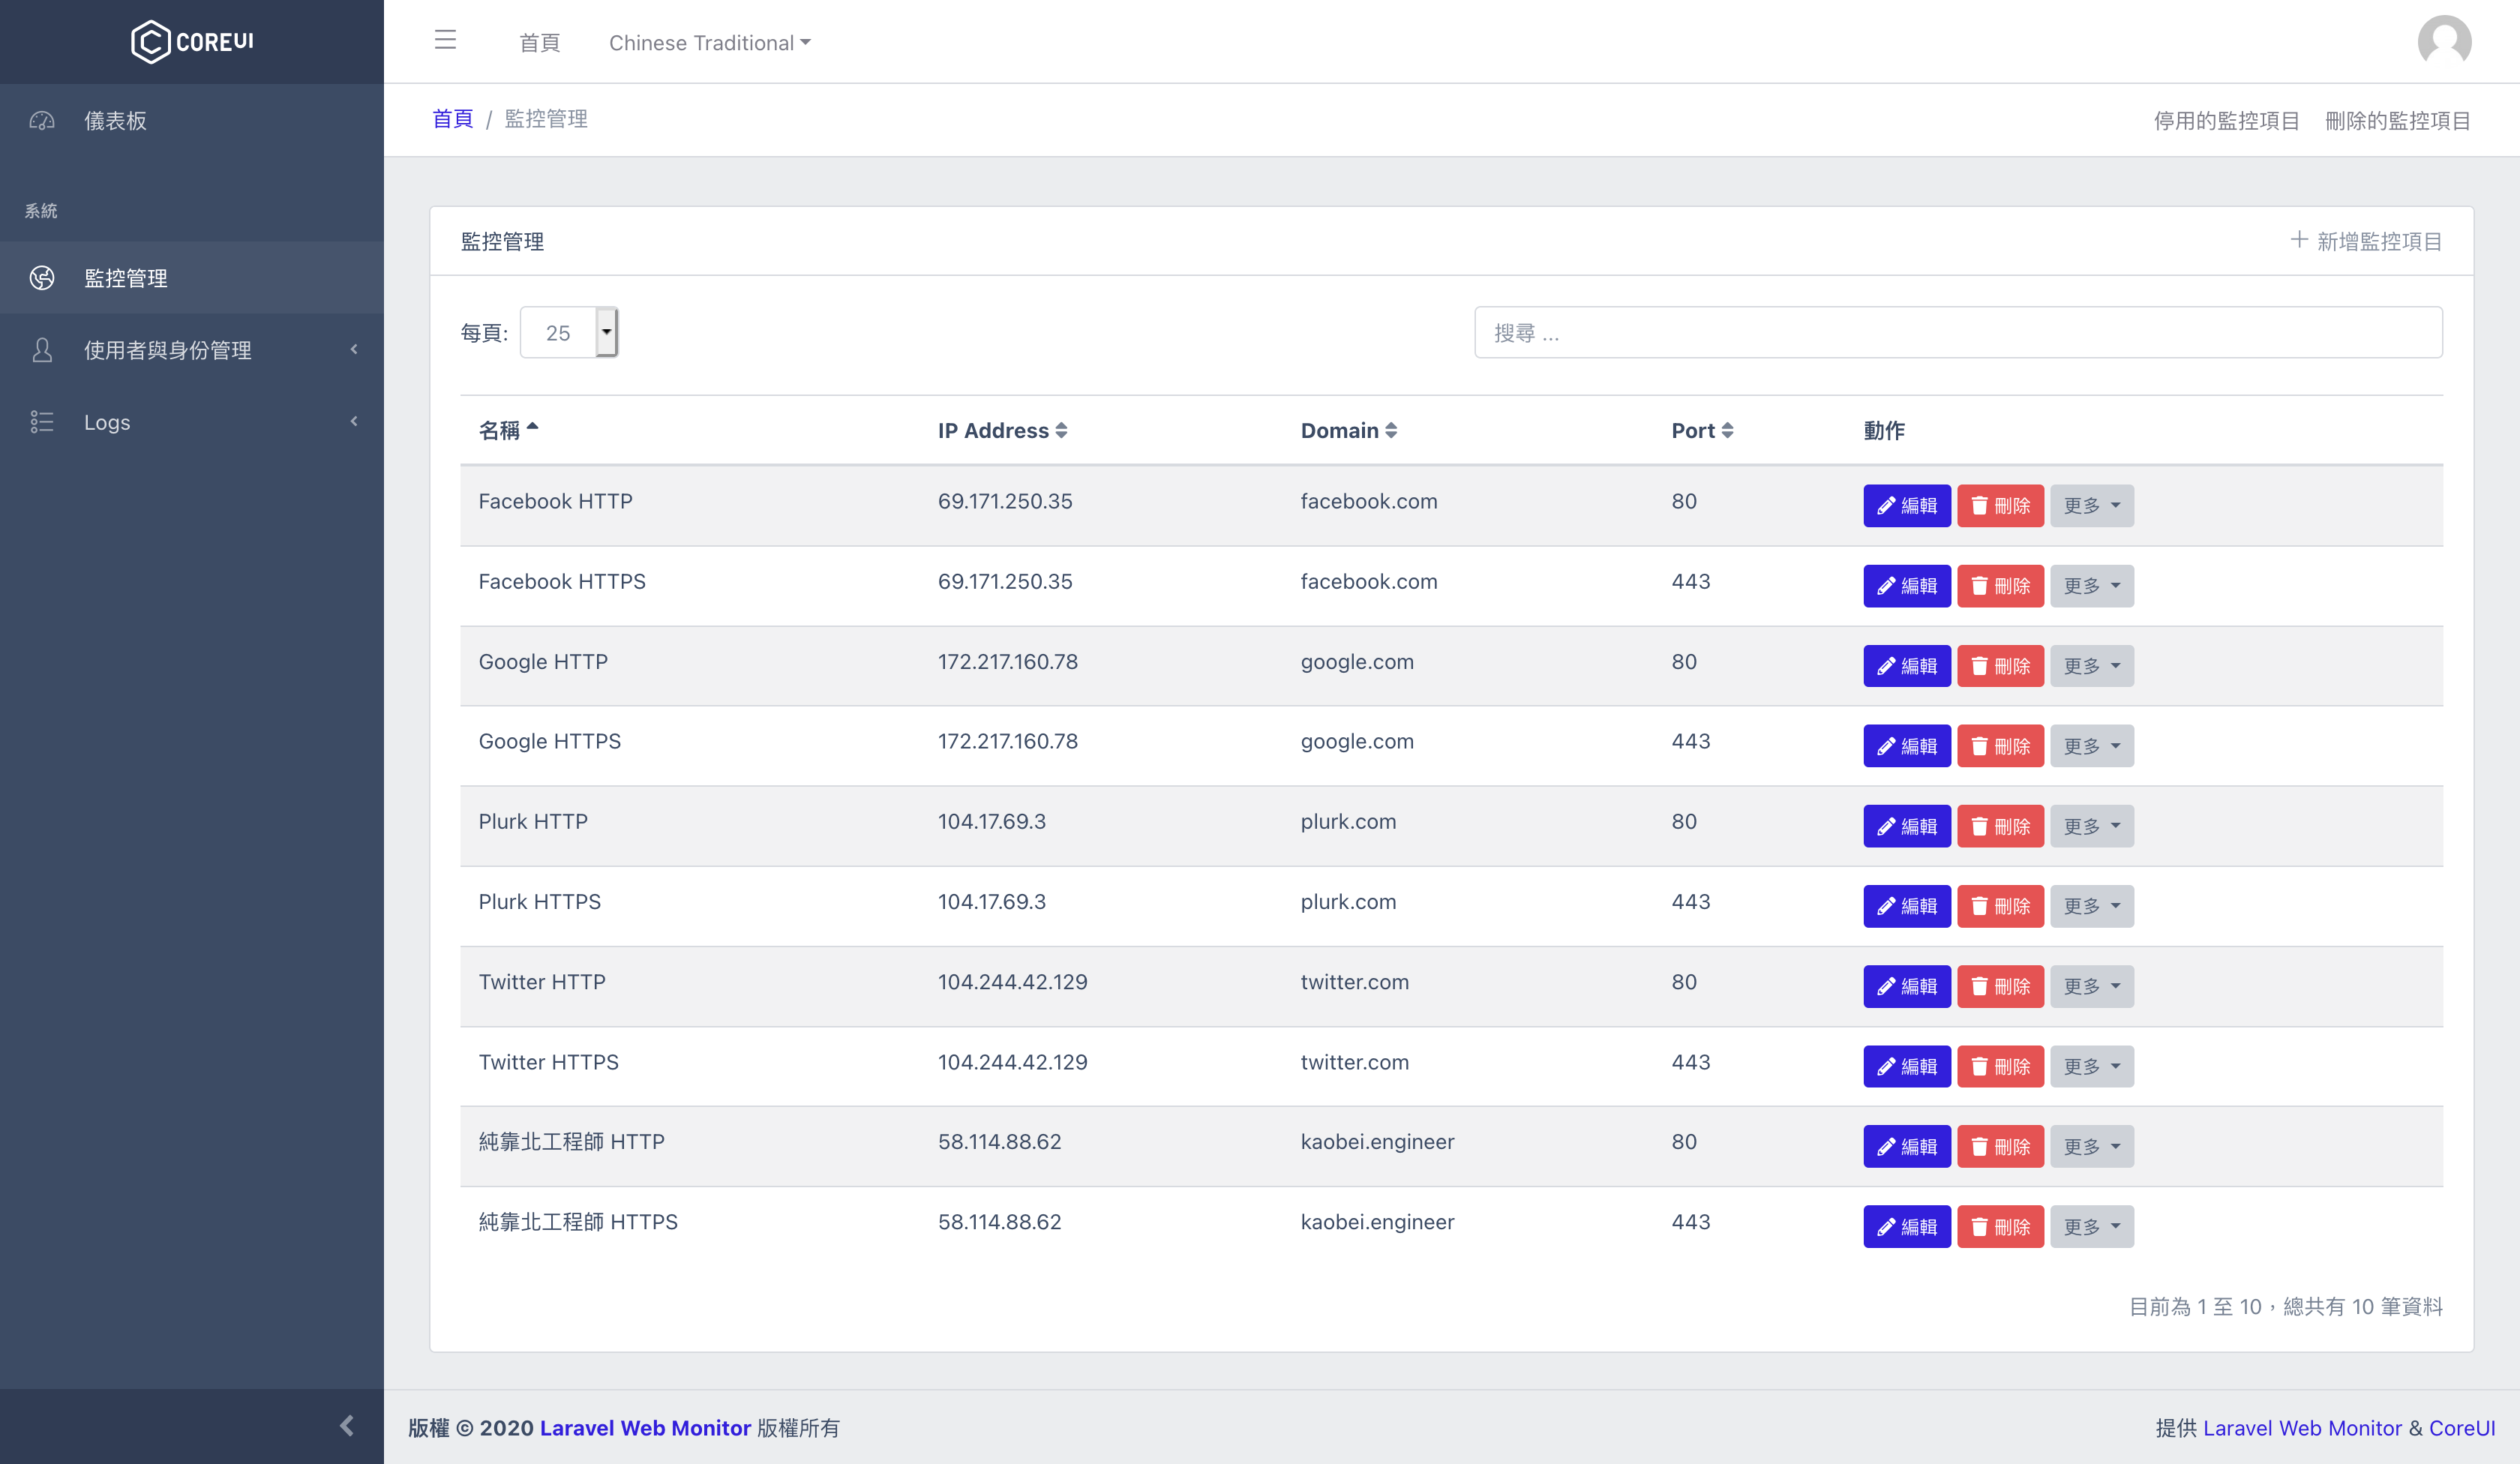
Task: Open the per-page 25 select box
Action: 568,332
